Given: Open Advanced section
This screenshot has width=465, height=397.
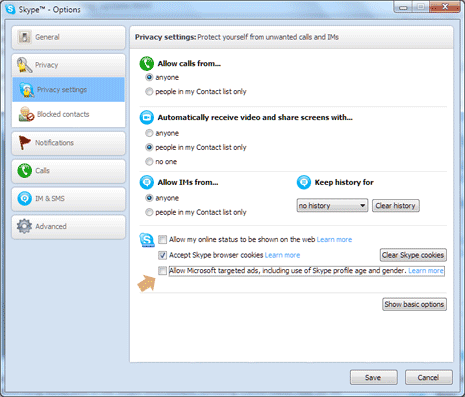Looking at the screenshot, I should click(69, 227).
